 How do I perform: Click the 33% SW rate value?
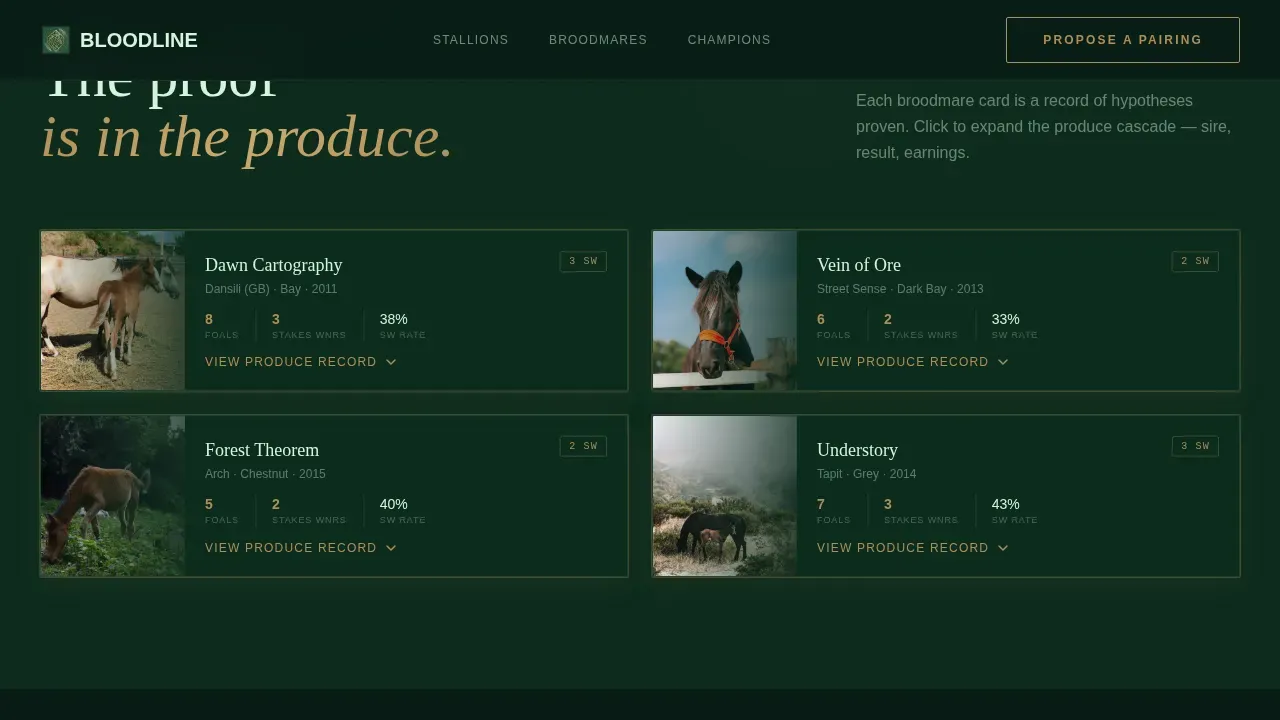click(x=1006, y=319)
